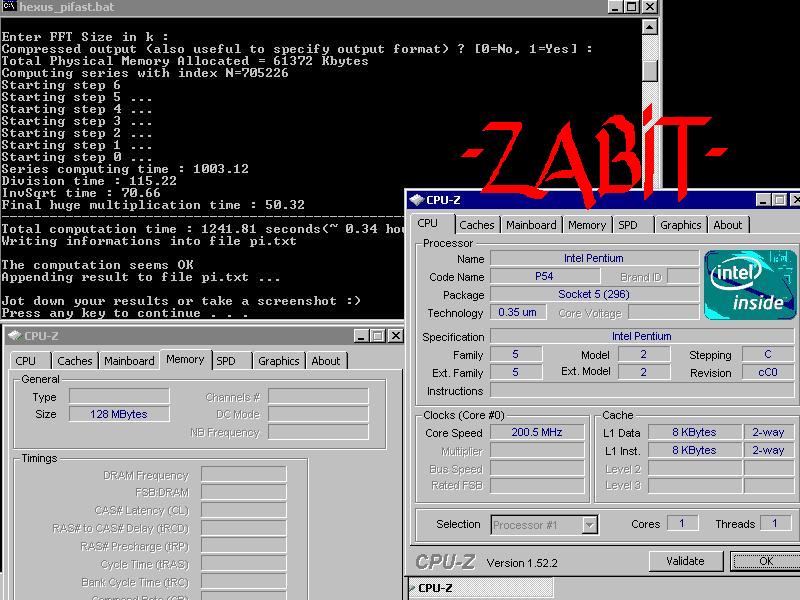Click the empty memory Type field
The image size is (800, 600).
tap(119, 396)
